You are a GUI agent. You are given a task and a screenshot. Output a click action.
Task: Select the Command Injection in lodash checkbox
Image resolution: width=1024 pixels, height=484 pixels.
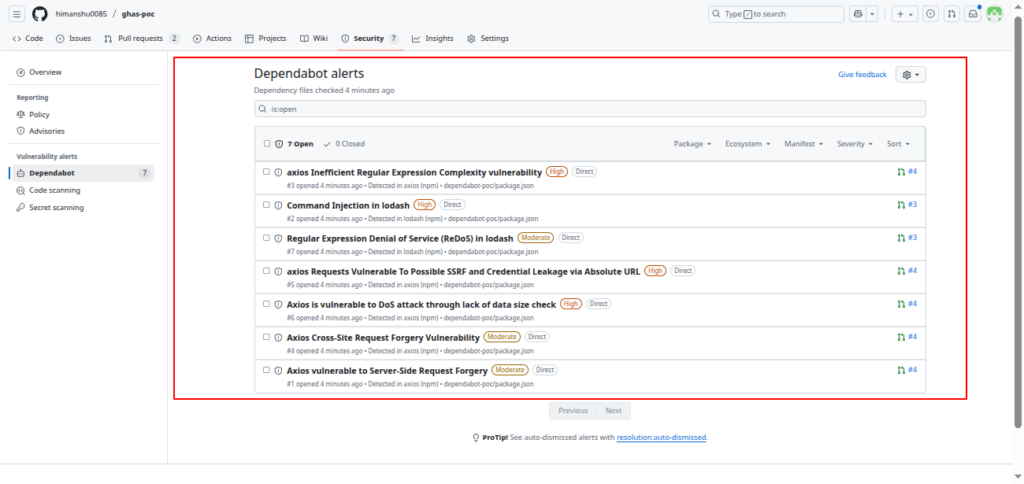[267, 204]
